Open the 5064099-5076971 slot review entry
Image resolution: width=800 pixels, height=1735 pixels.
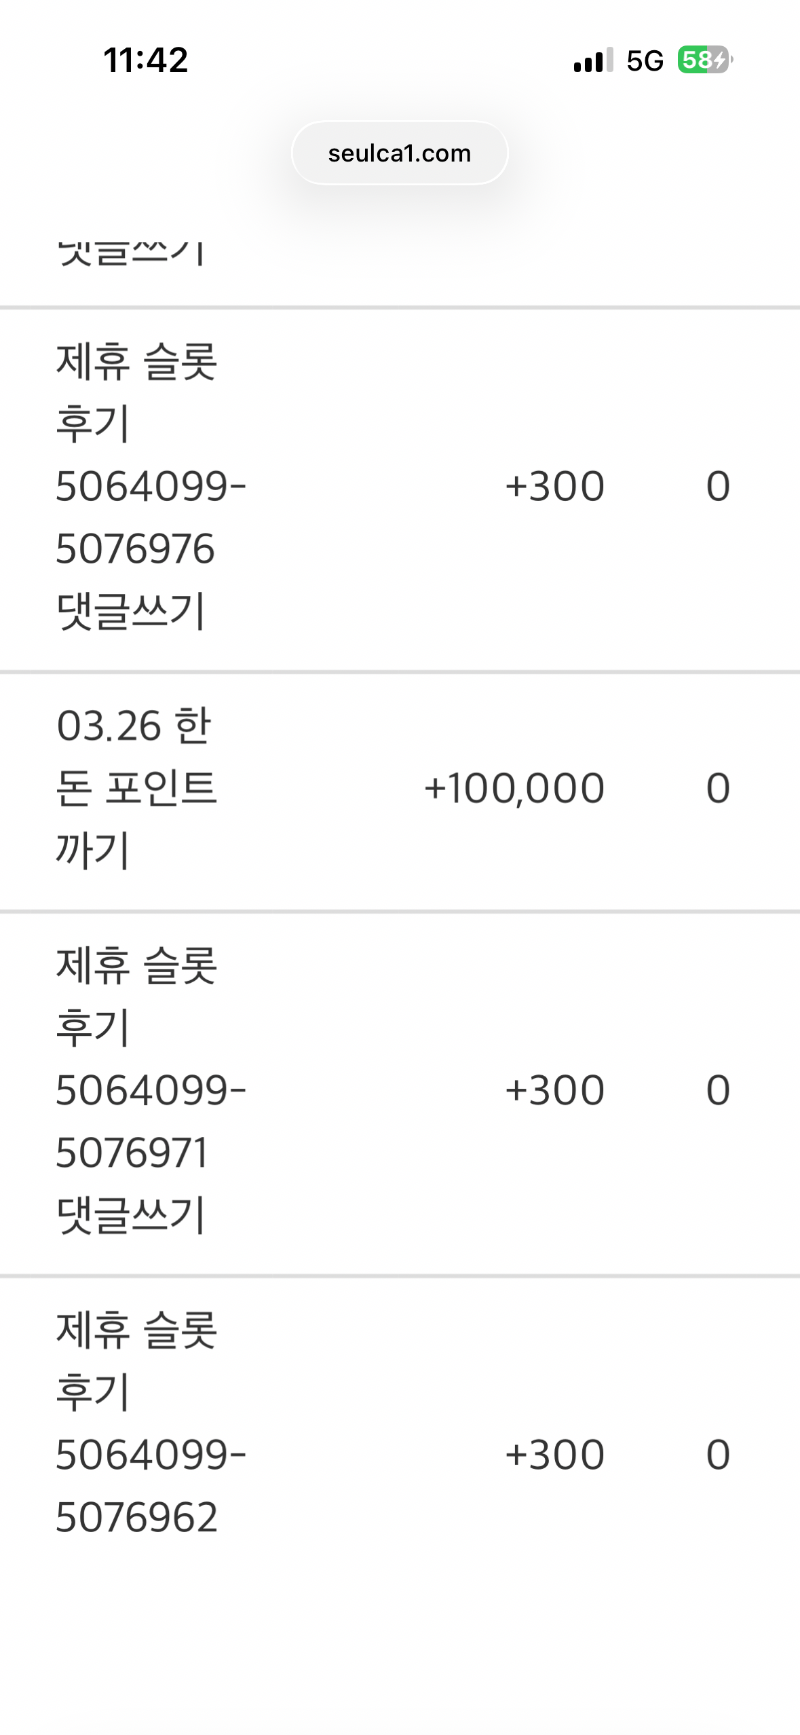[150, 1091]
